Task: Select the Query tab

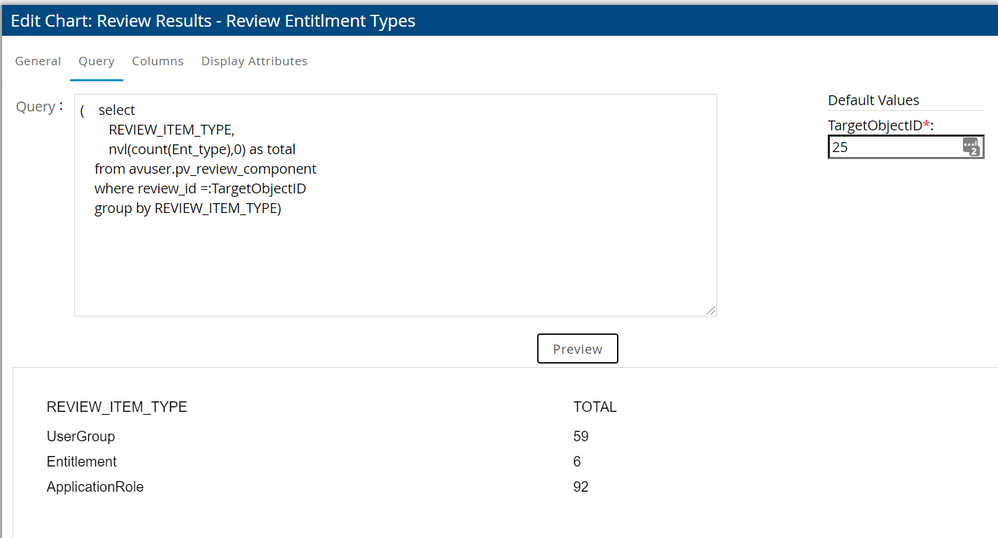Action: 97,61
